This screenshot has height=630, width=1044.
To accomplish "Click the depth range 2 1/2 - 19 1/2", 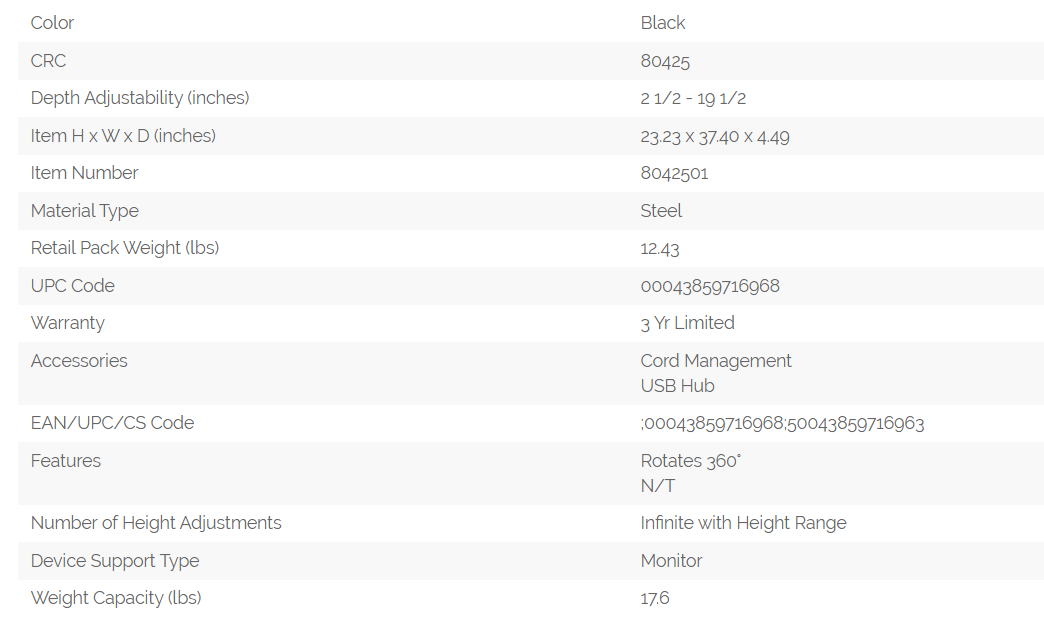I will tap(693, 98).
